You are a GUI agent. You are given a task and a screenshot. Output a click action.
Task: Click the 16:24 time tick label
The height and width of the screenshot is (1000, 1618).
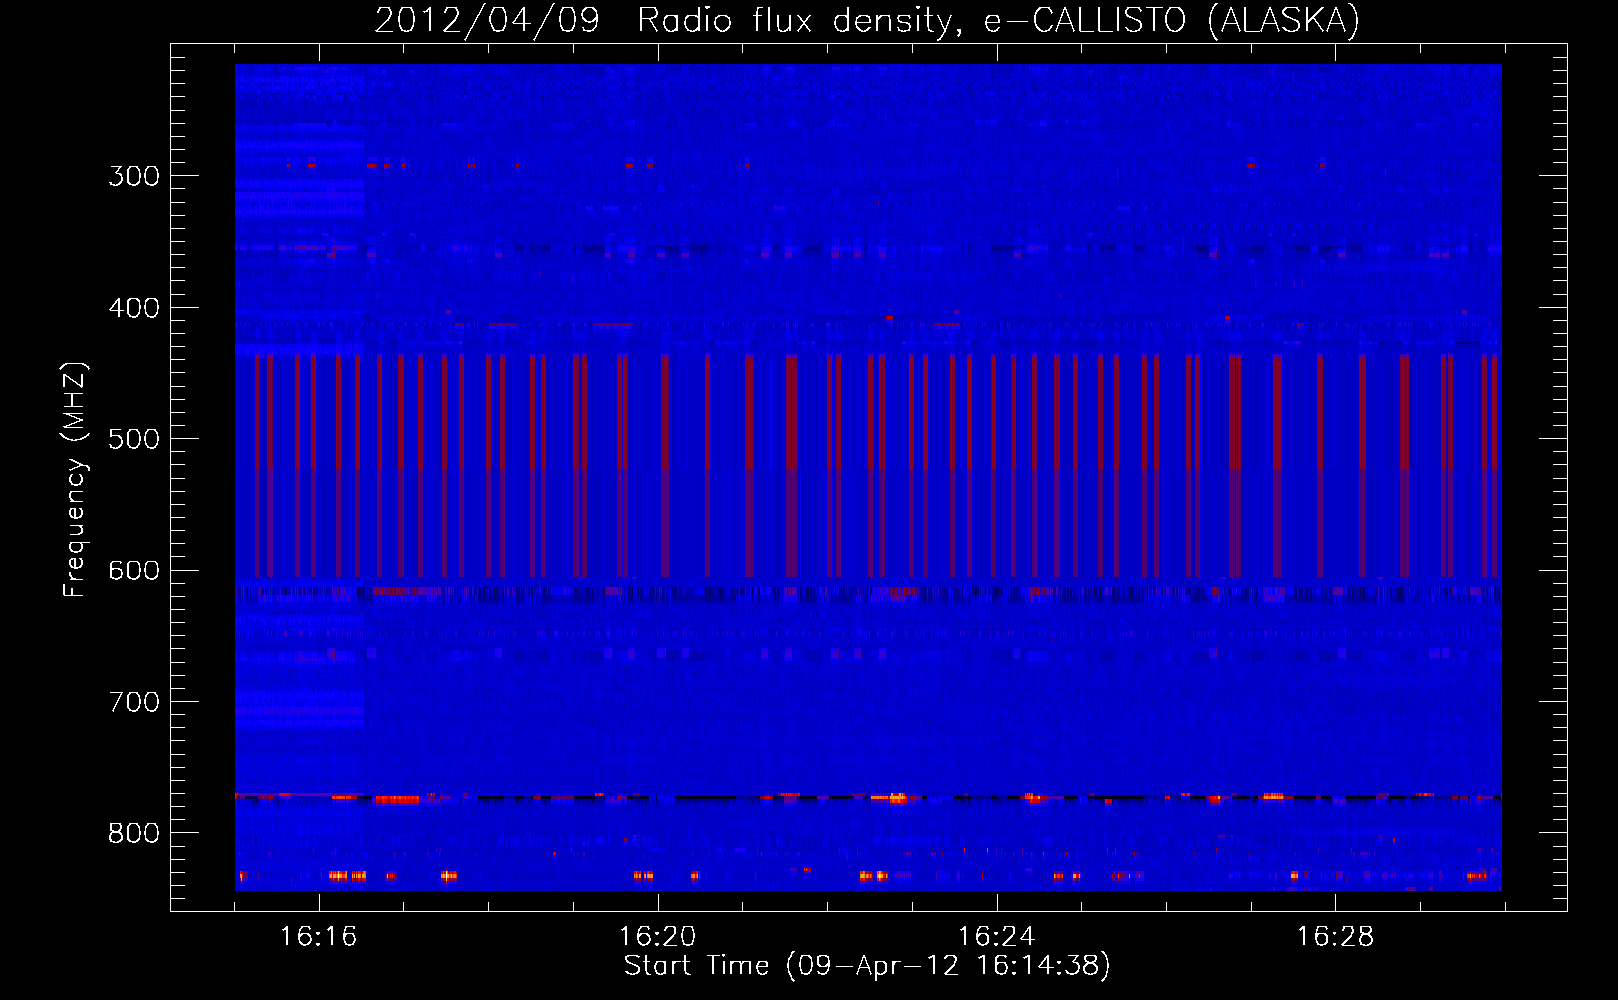pyautogui.click(x=996, y=937)
